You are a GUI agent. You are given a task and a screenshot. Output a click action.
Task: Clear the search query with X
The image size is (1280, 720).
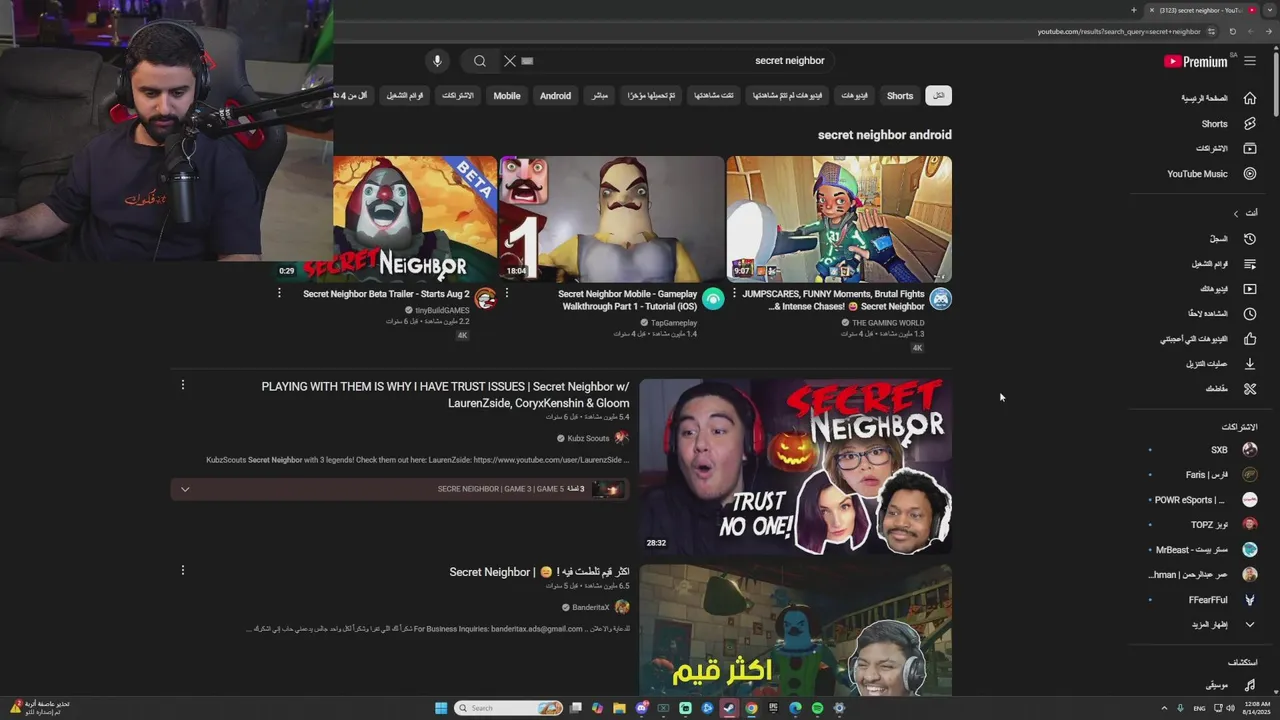pos(510,61)
